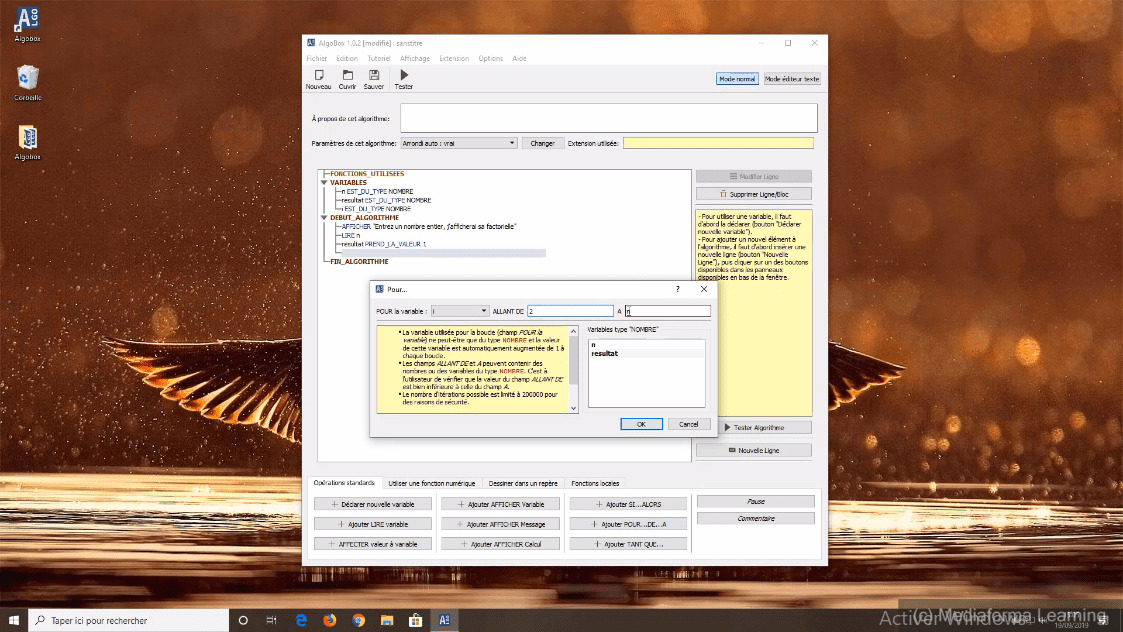Open Windows Start menu
The image size is (1123, 632).
(14, 620)
